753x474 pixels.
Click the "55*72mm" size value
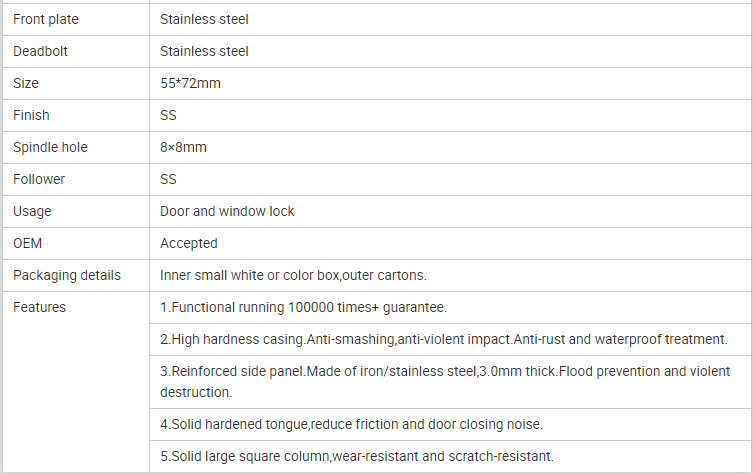click(x=190, y=83)
